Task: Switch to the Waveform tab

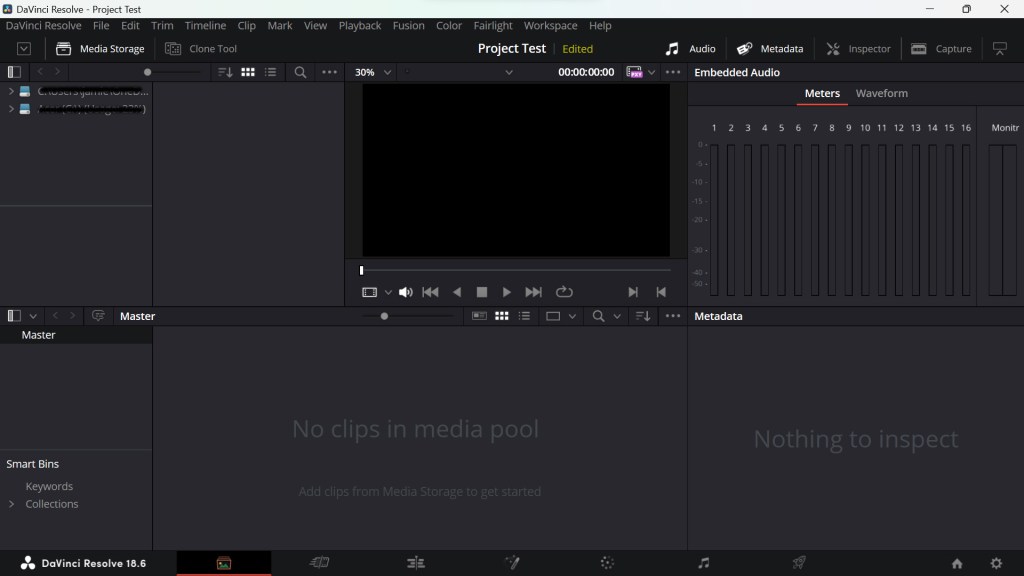Action: [881, 93]
